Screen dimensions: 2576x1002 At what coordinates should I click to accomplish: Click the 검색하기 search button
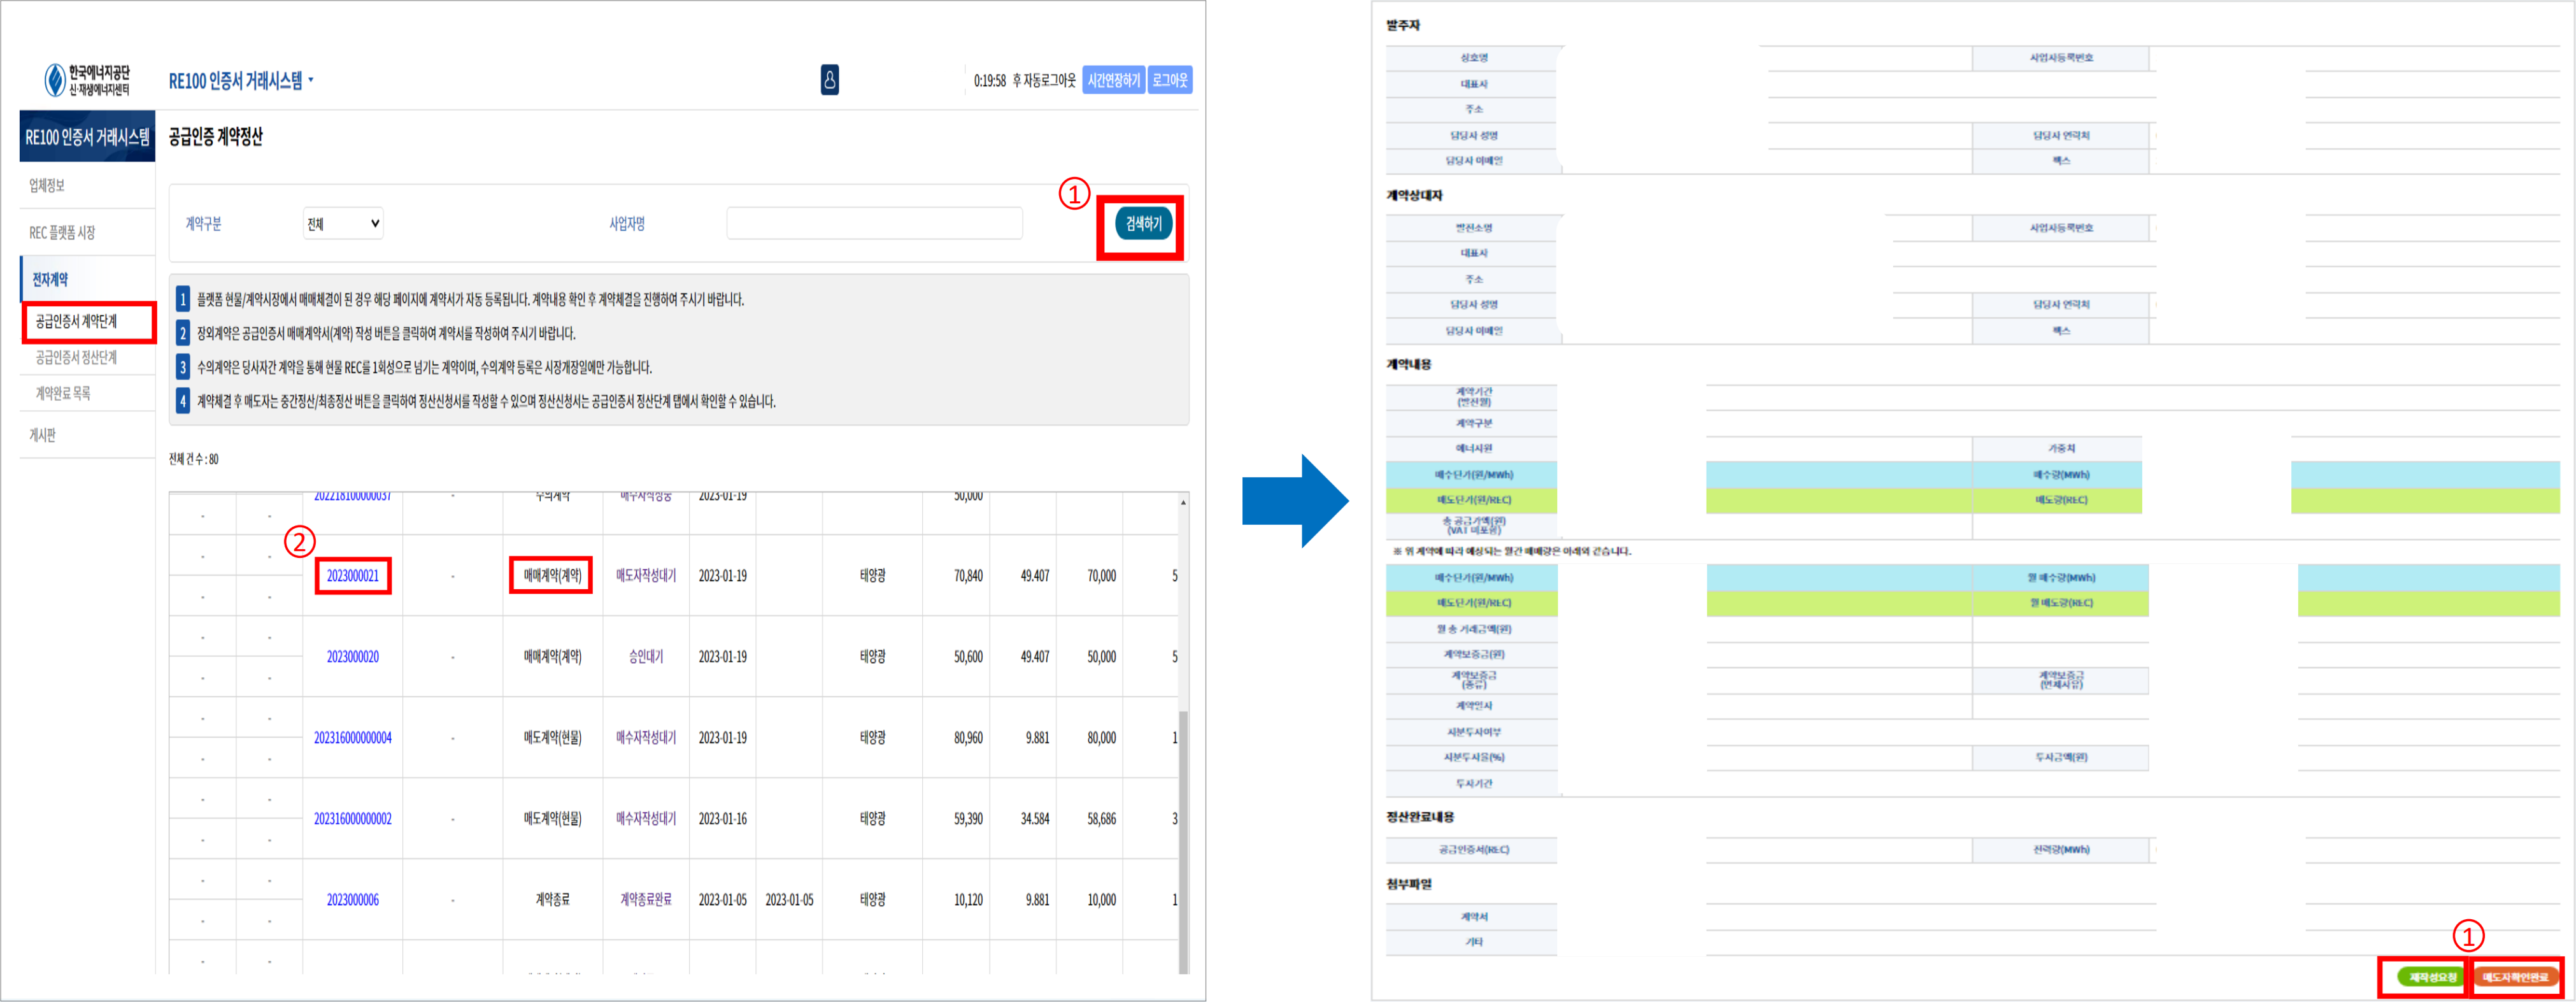pos(1143,224)
